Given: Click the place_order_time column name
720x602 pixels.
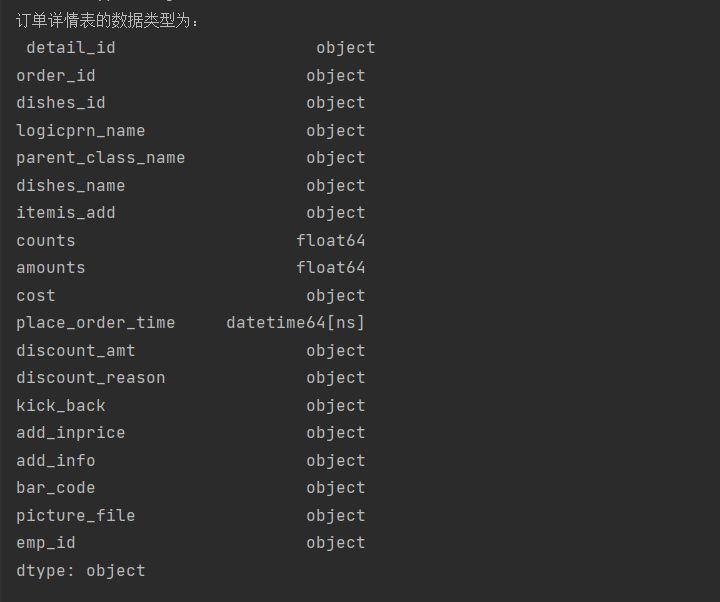Looking at the screenshot, I should pos(96,323).
